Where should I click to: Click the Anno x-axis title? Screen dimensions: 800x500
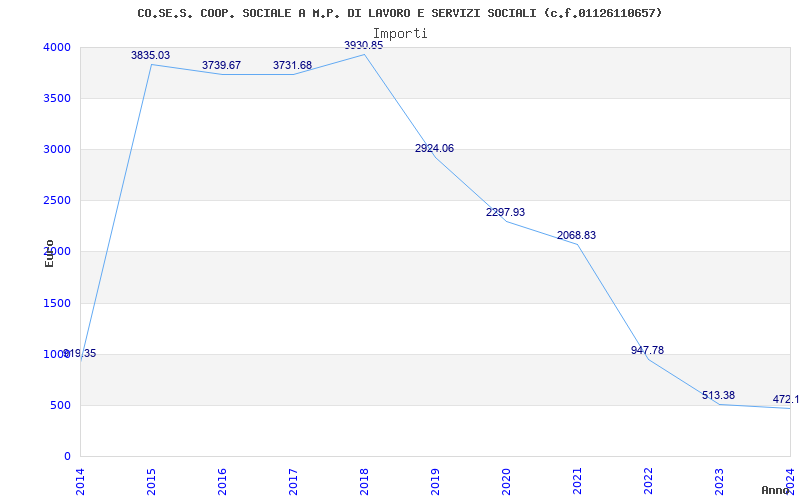(x=776, y=490)
